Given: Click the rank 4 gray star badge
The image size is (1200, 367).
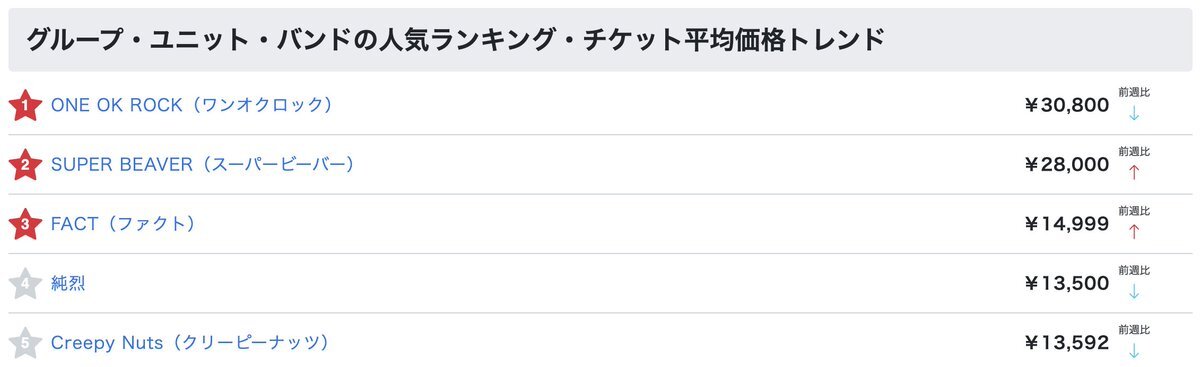Looking at the screenshot, I should (24, 283).
